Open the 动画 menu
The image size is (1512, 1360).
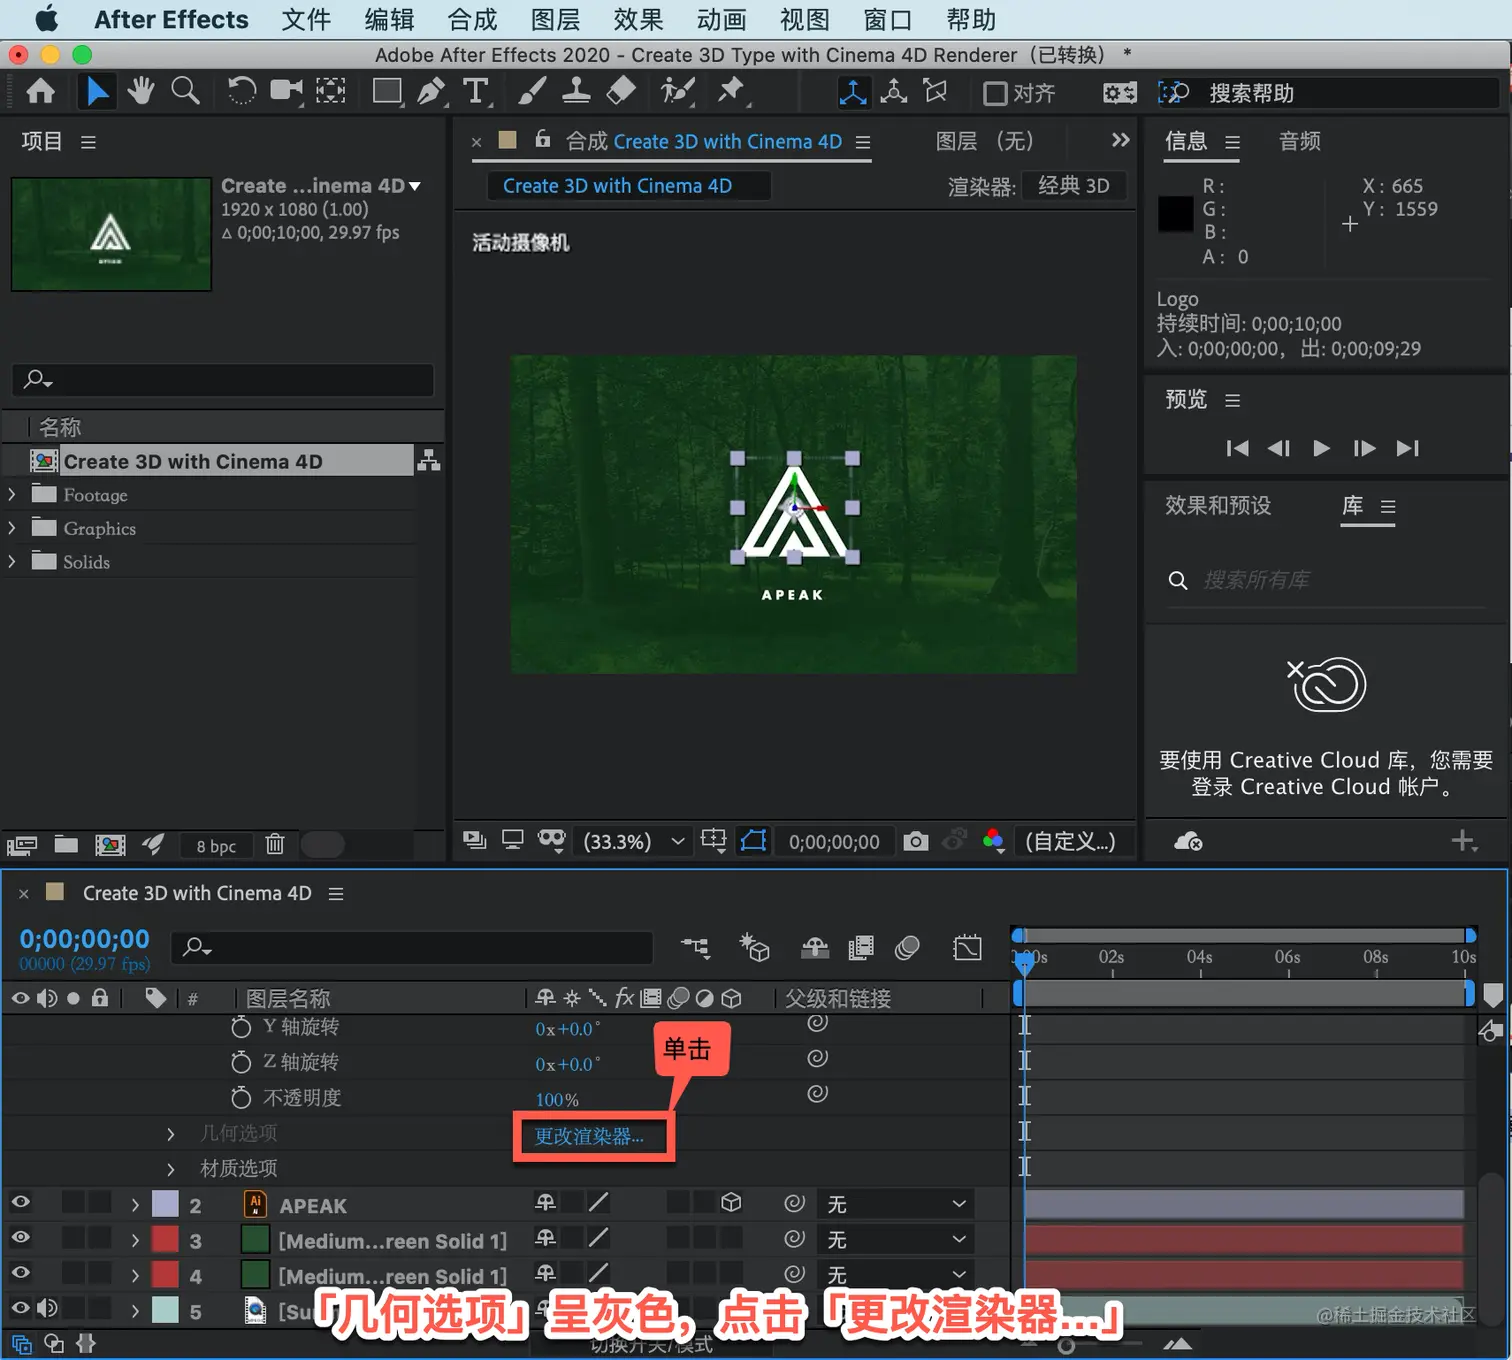[x=721, y=19]
